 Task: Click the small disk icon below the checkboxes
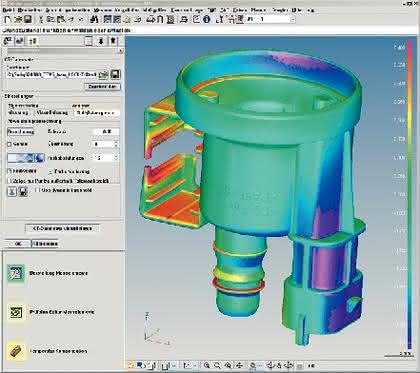pos(23,192)
